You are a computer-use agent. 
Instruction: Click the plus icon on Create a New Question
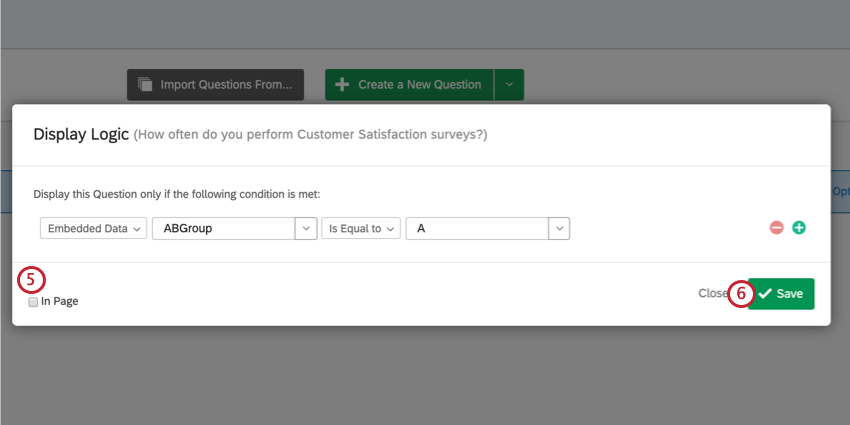342,85
